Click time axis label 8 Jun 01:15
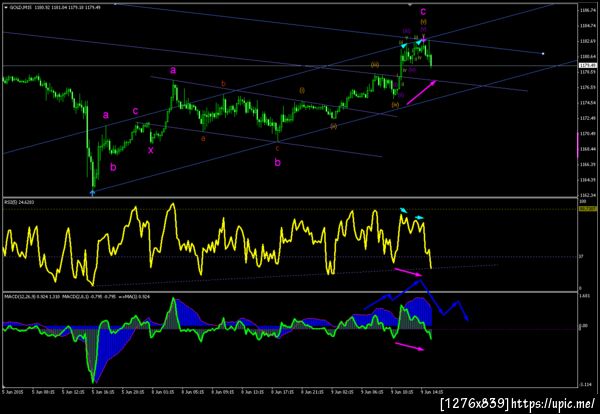600x414 pixels. (x=162, y=392)
